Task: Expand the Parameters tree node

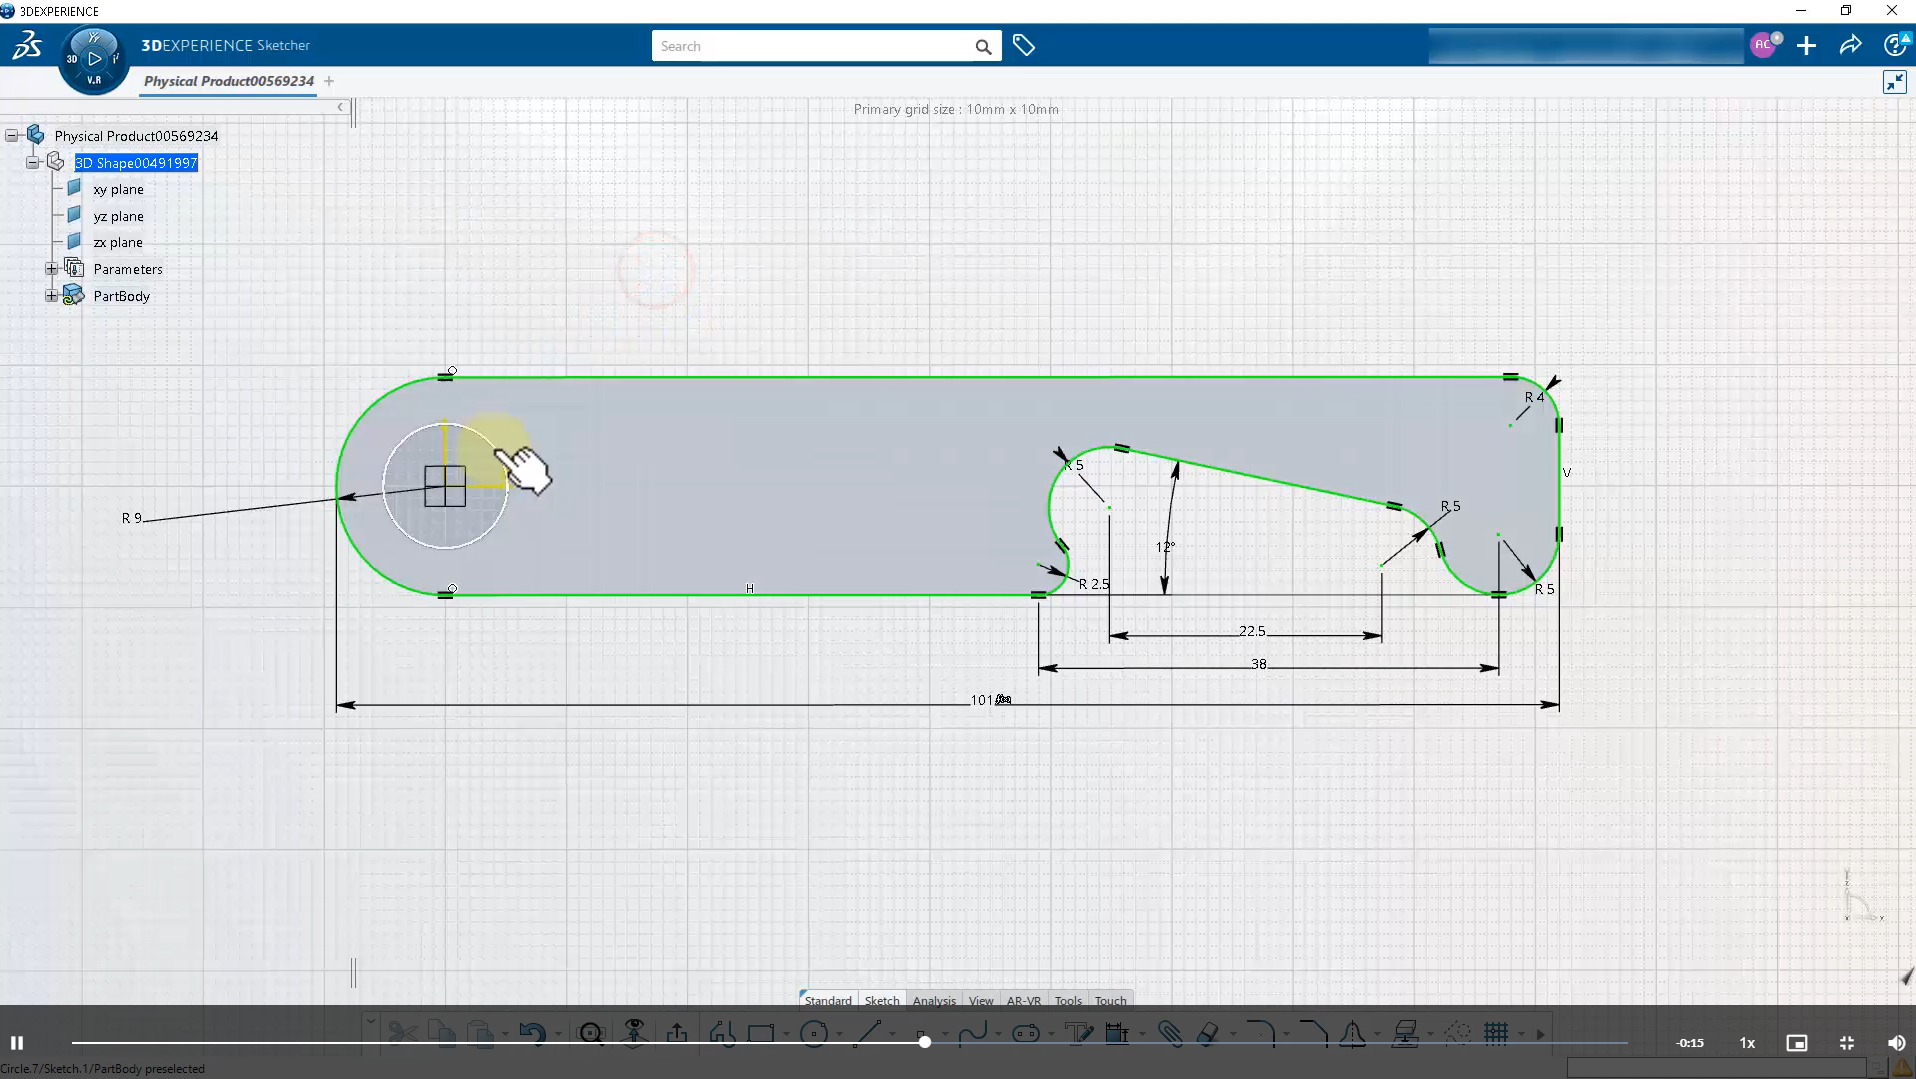Action: [51, 269]
